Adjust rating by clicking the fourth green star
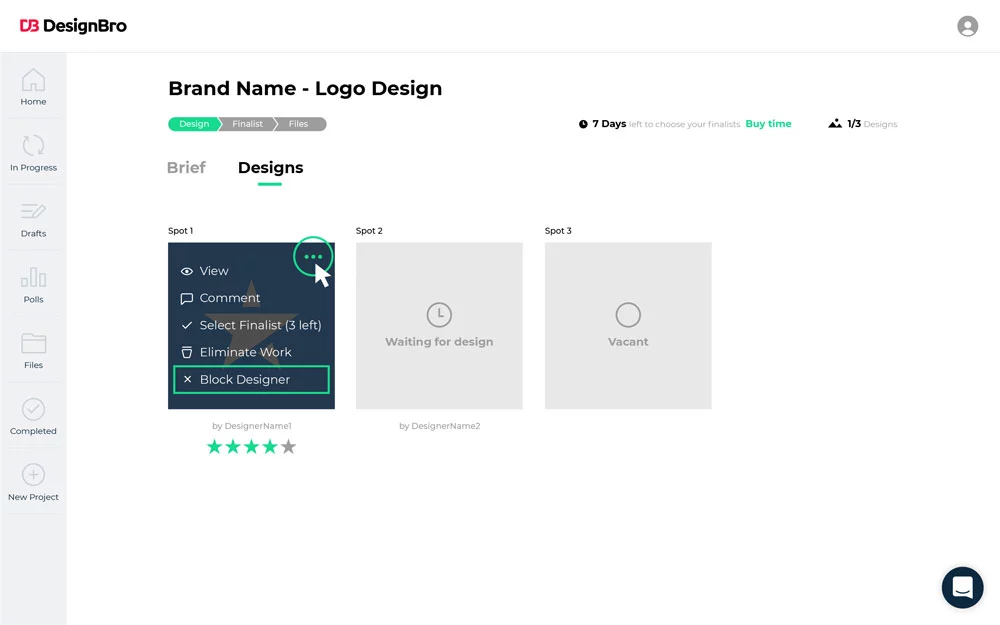 point(269,446)
